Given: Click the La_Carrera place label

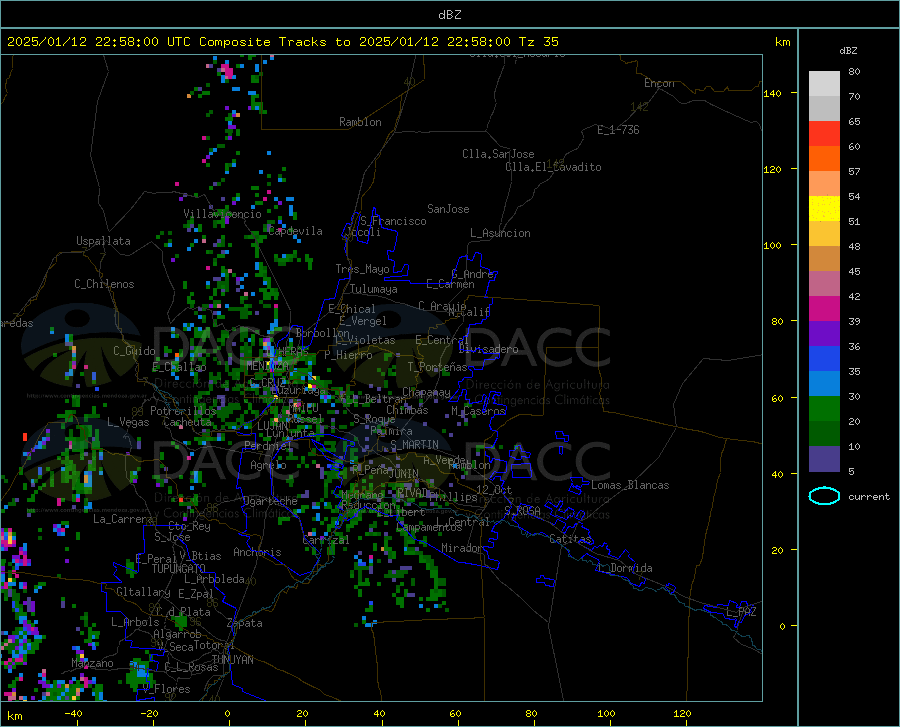Looking at the screenshot, I should [x=123, y=519].
